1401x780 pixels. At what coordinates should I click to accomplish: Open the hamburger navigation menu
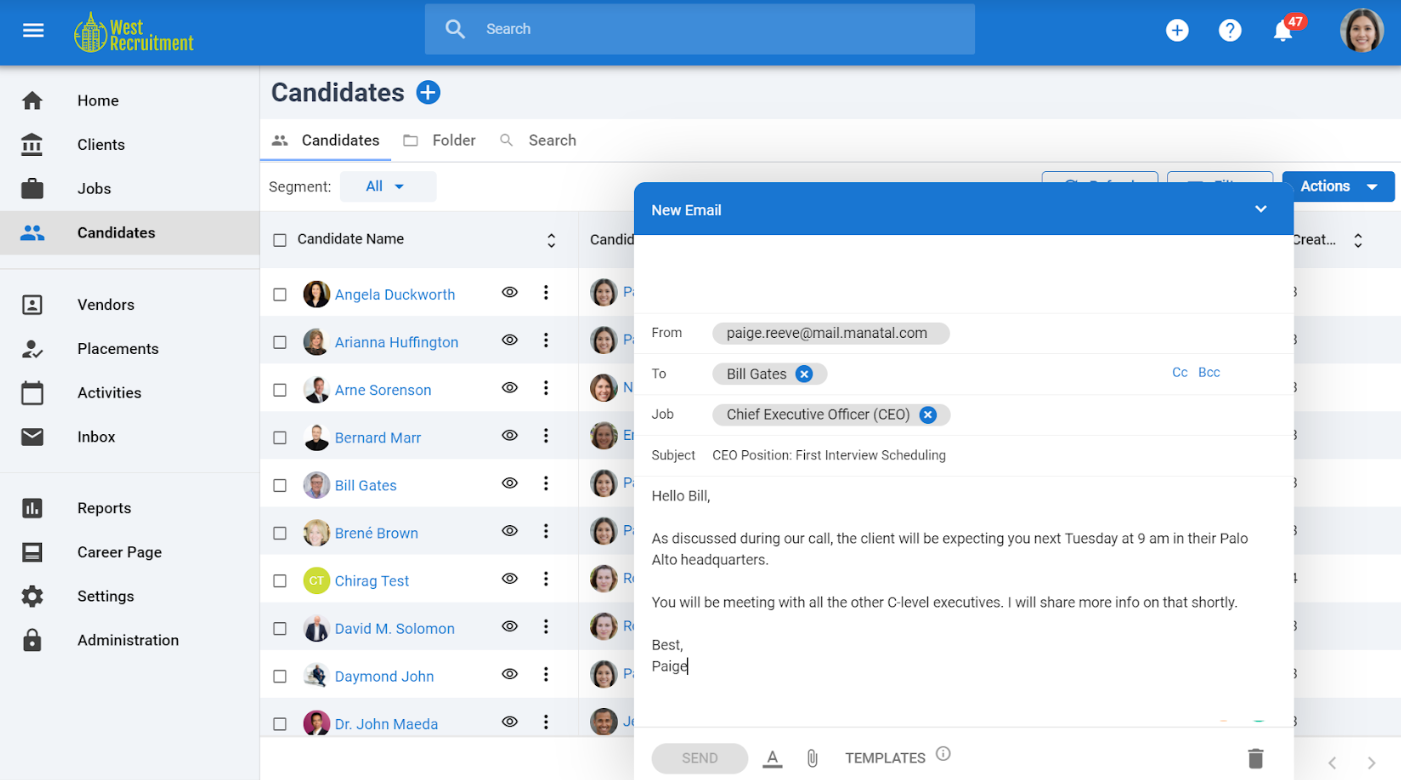coord(33,30)
